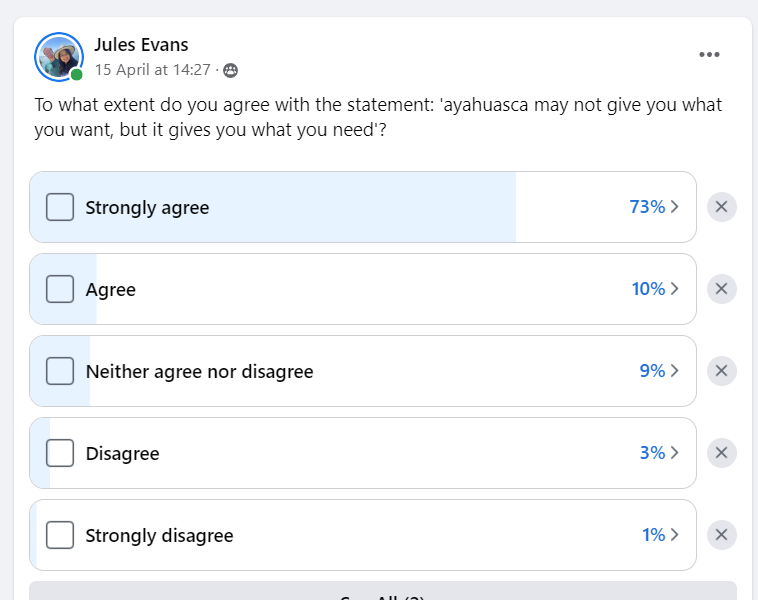Select the Neither agree nor disagree checkbox
The height and width of the screenshot is (600, 758).
click(x=60, y=371)
